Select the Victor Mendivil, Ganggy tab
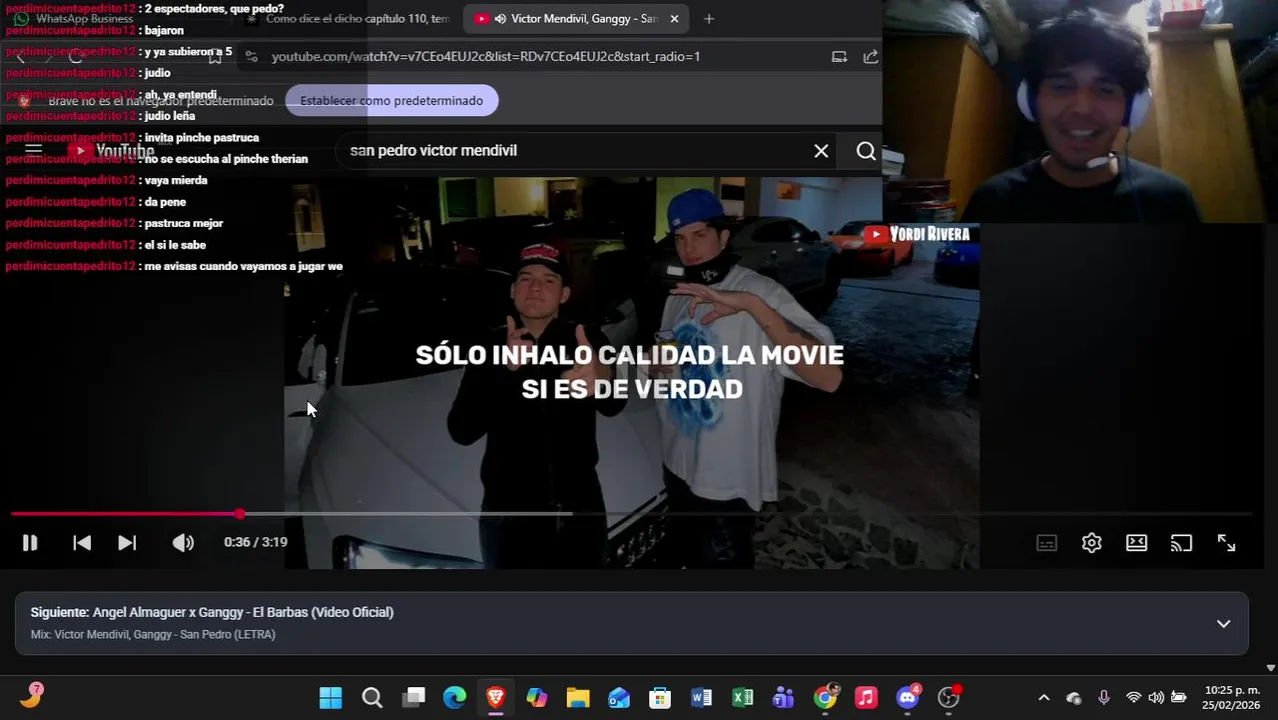 575,19
